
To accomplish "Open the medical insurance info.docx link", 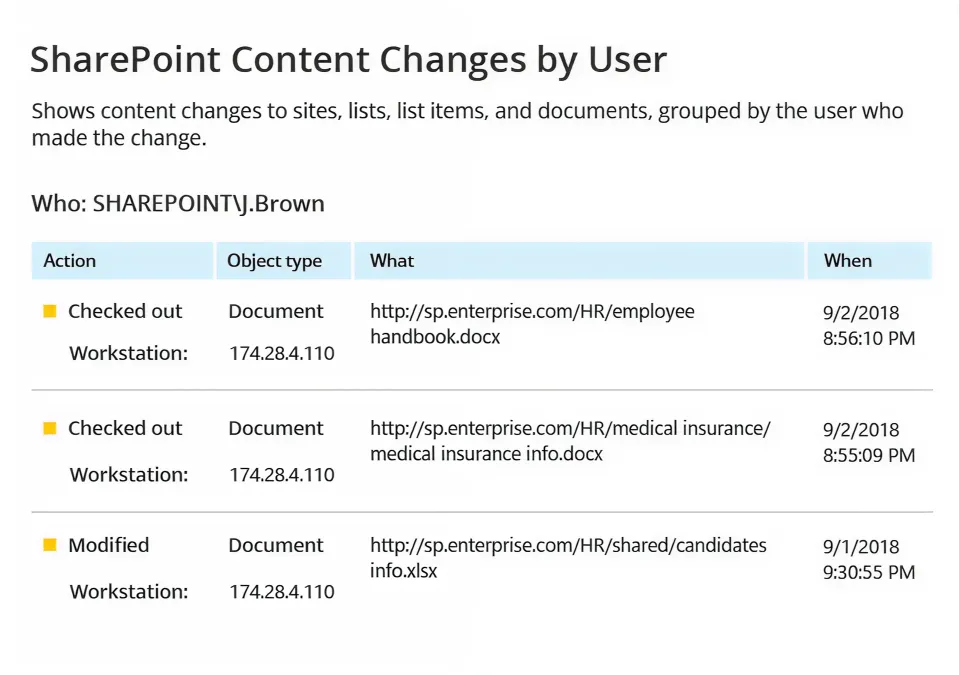I will point(570,441).
